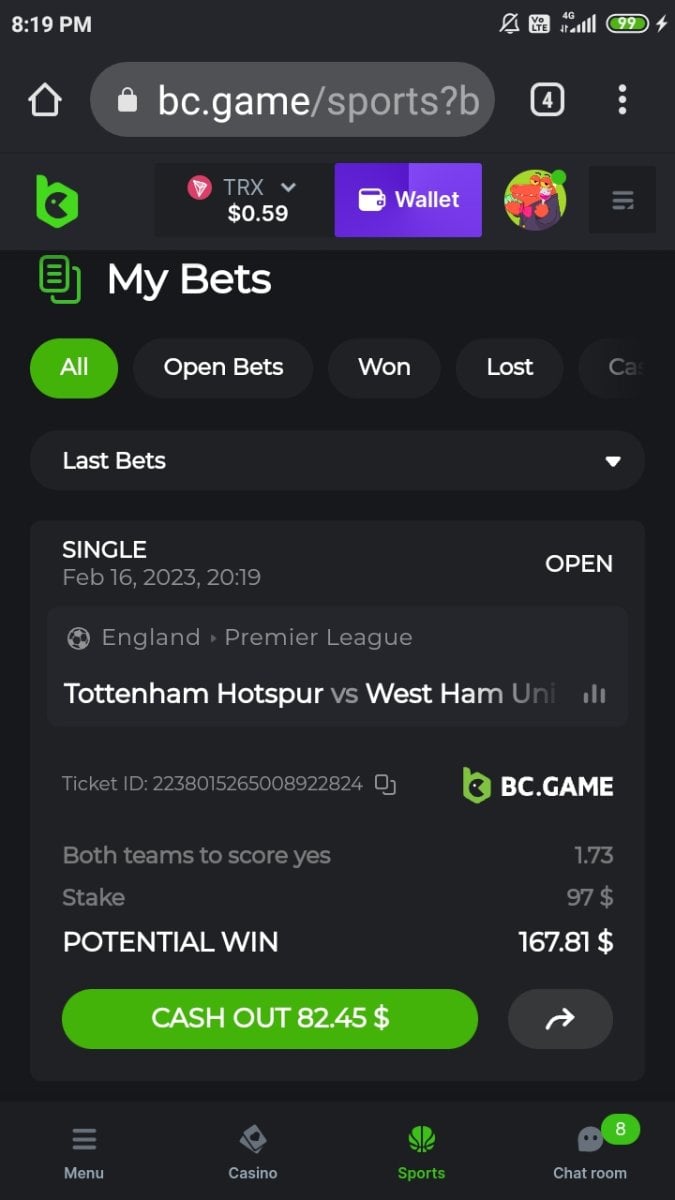Open match statistics bar chart icon

coord(595,693)
